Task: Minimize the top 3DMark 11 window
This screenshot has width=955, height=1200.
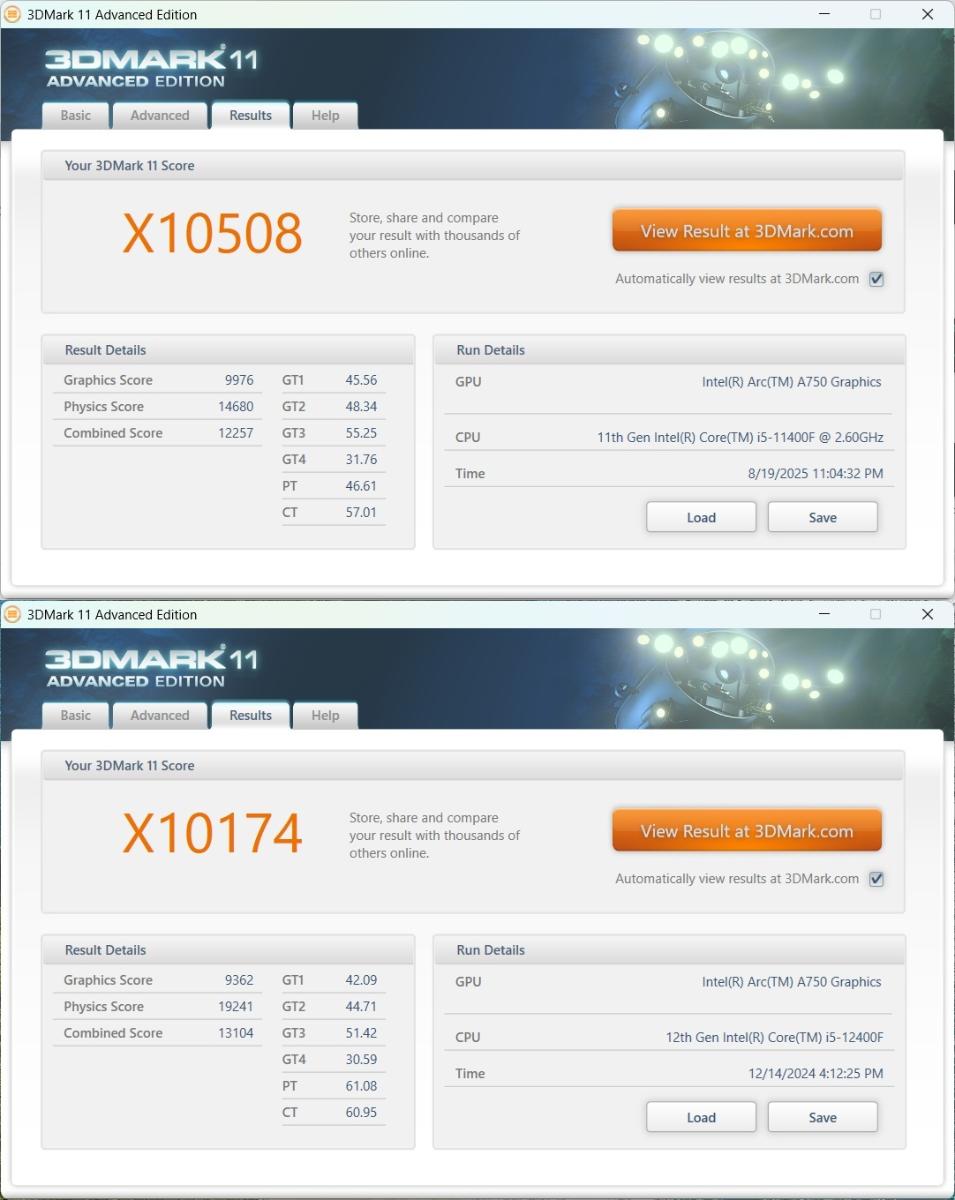Action: pyautogui.click(x=824, y=14)
